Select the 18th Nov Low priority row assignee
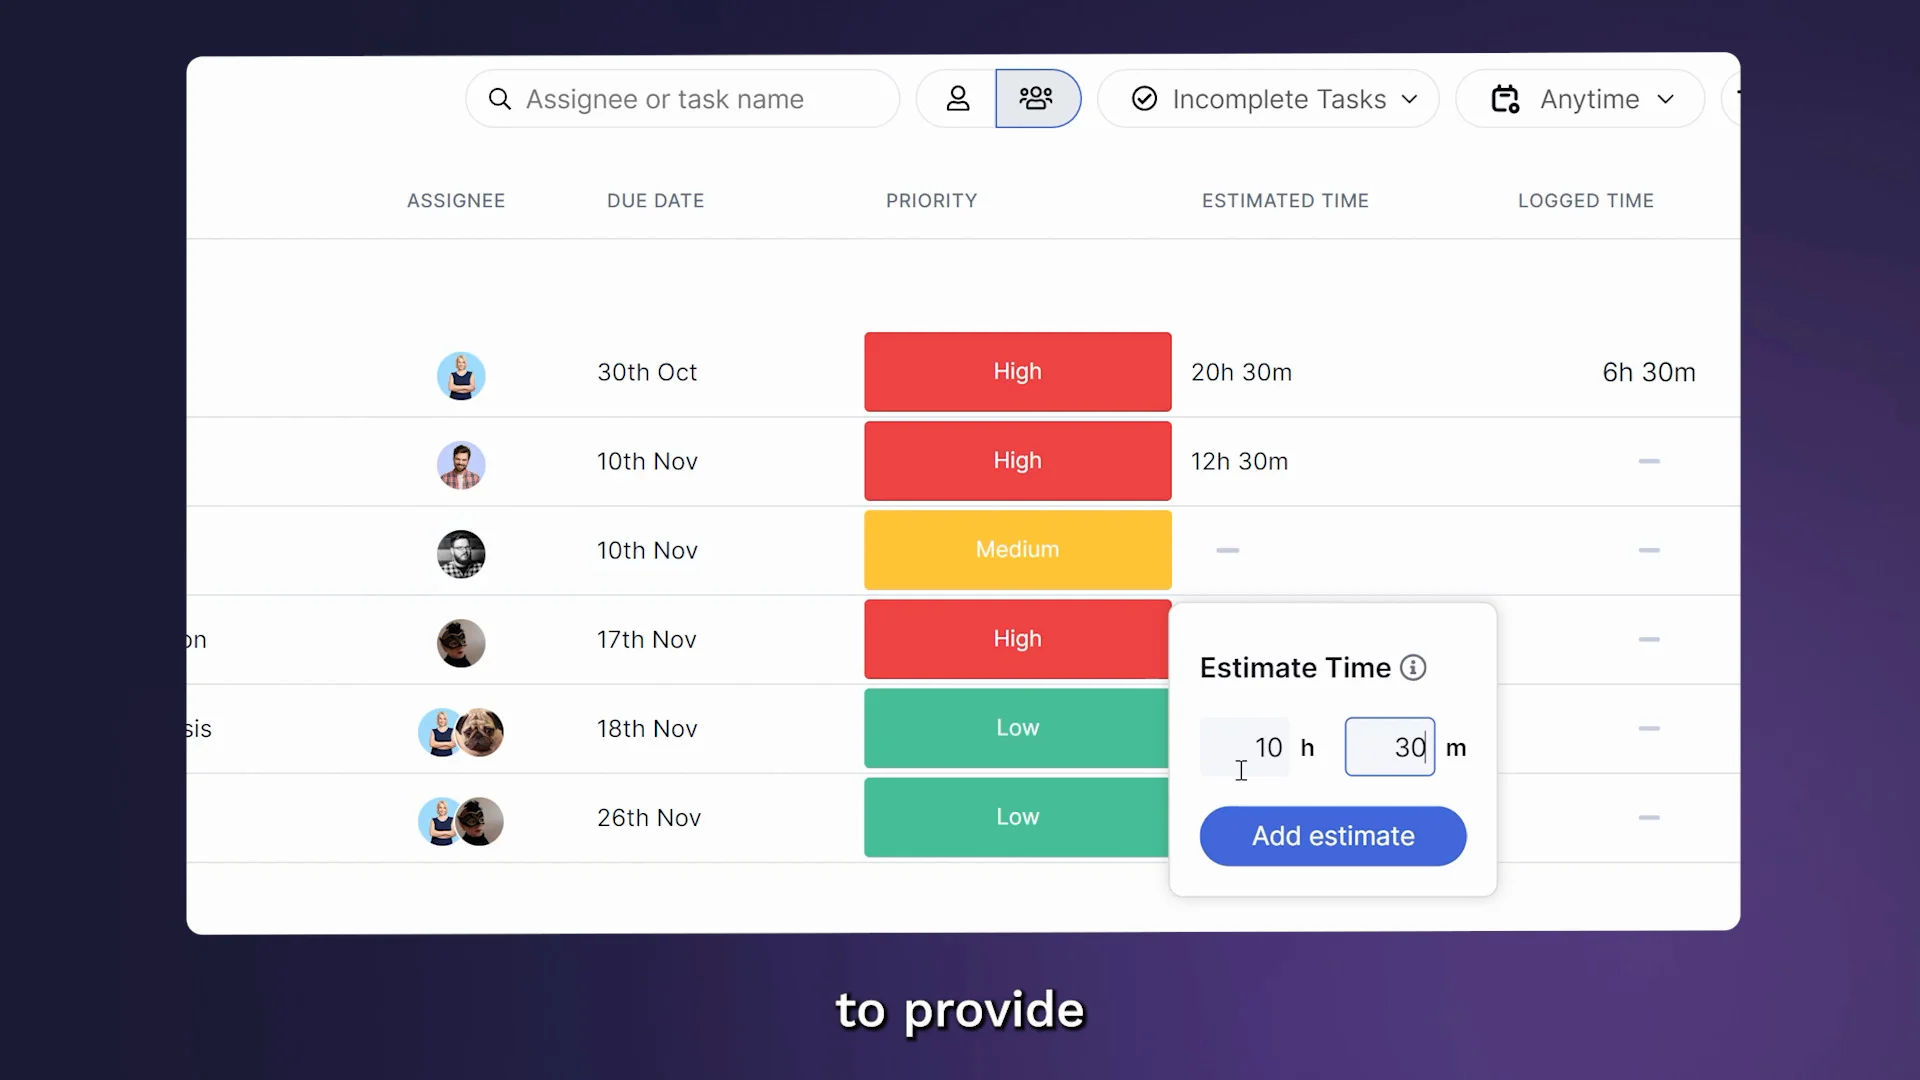 point(460,729)
